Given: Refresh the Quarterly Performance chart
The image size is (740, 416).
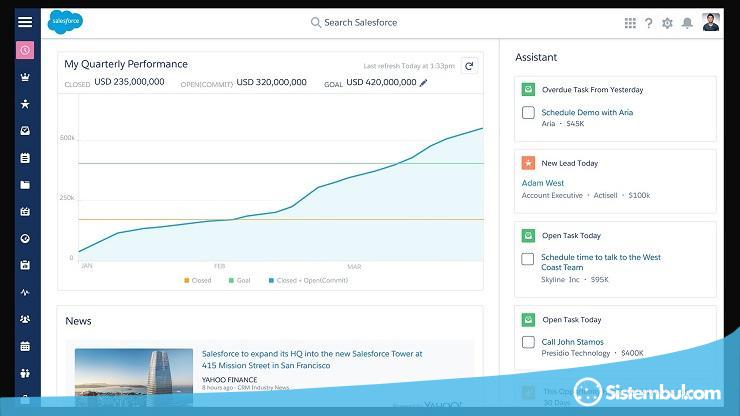Looking at the screenshot, I should point(469,66).
